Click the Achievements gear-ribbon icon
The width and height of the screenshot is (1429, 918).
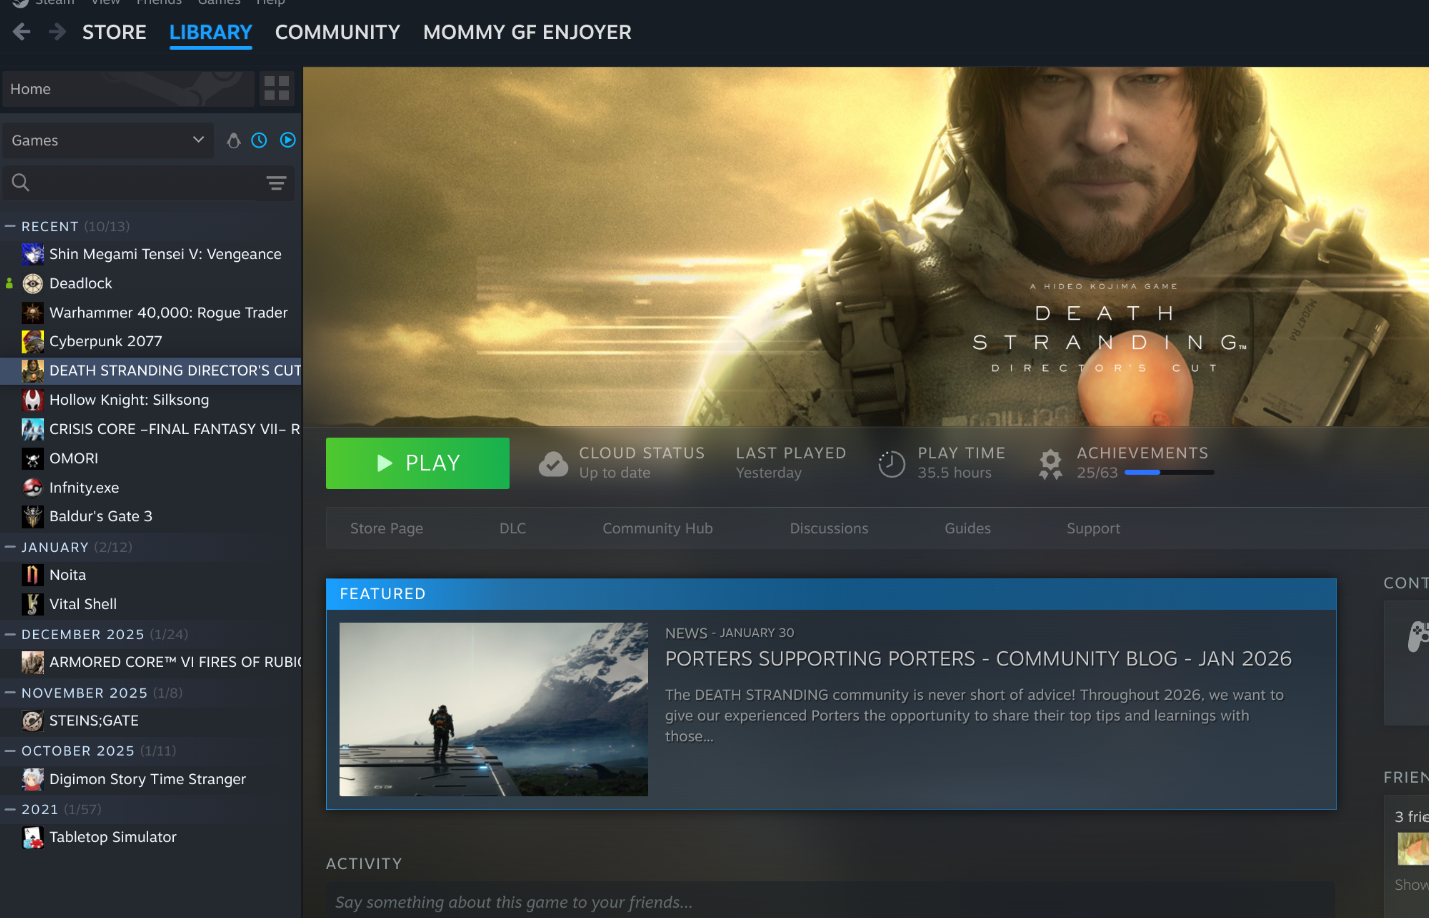click(1050, 464)
